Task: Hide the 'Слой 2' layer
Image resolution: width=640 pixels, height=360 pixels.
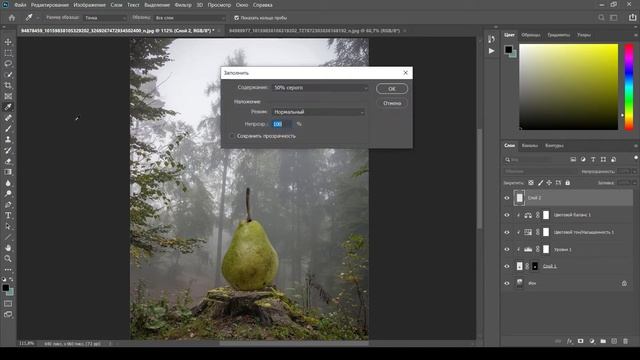Action: pos(507,198)
